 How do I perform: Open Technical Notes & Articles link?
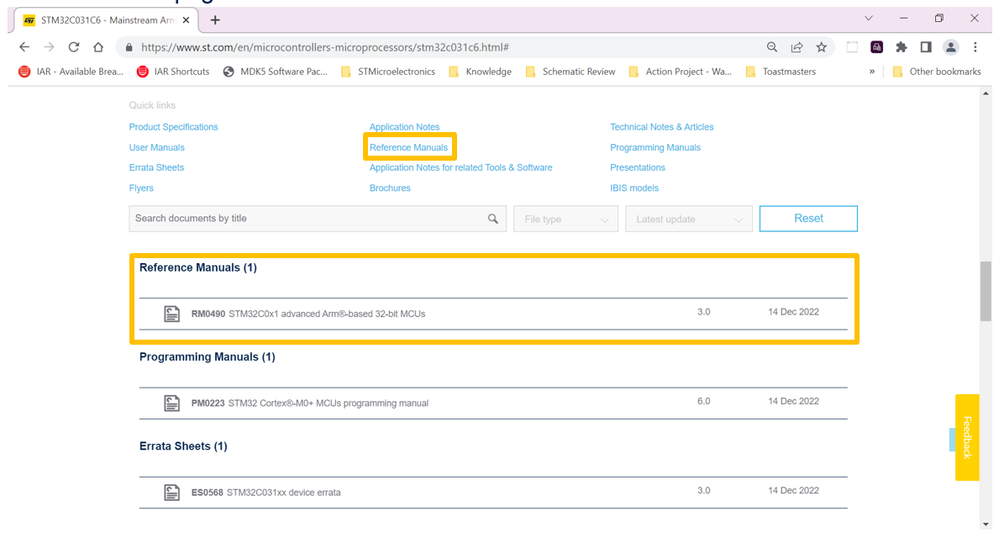pyautogui.click(x=661, y=127)
